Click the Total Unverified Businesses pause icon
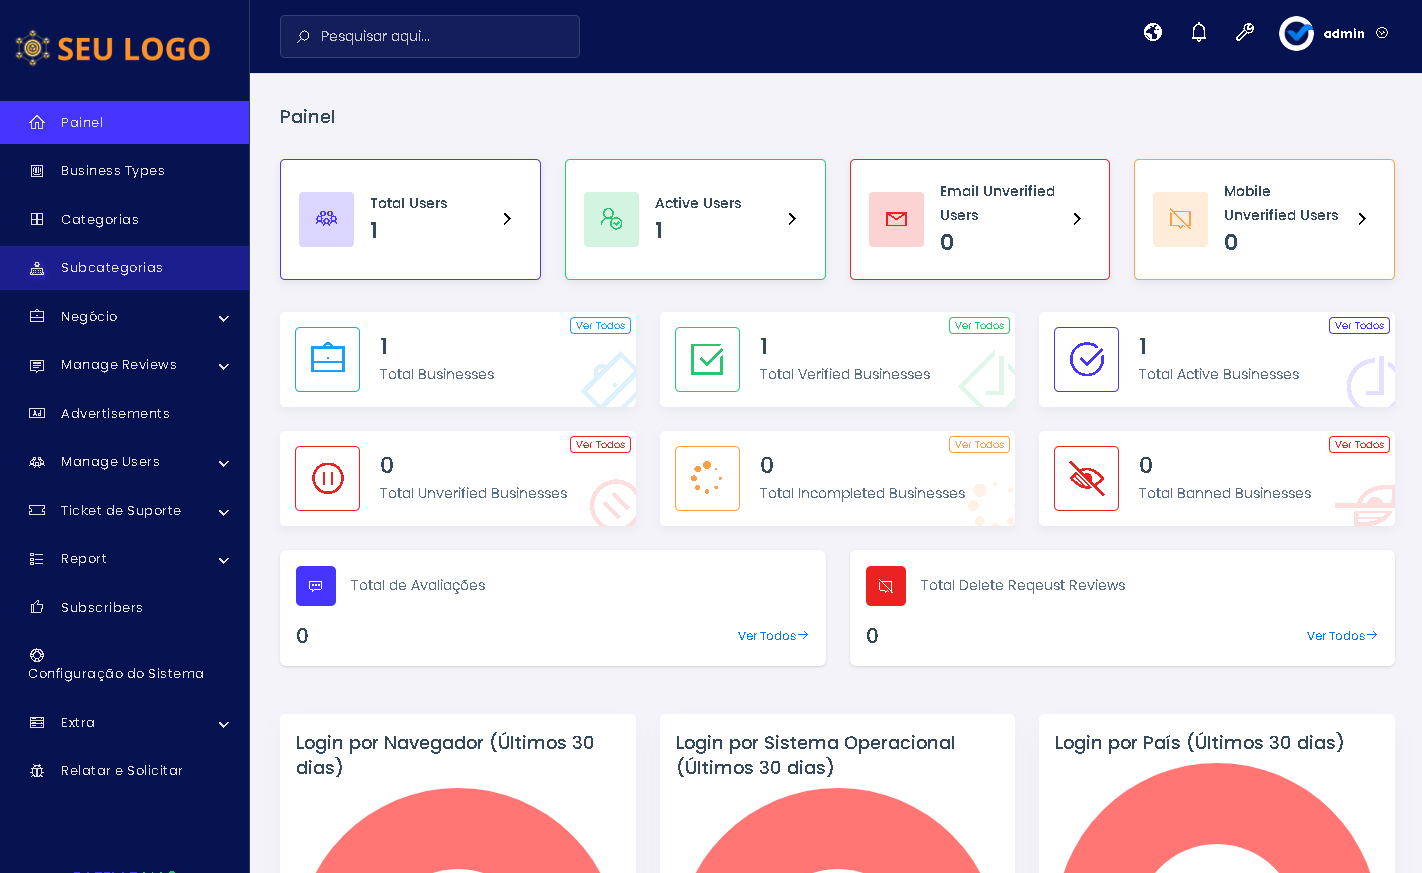 pyautogui.click(x=327, y=478)
